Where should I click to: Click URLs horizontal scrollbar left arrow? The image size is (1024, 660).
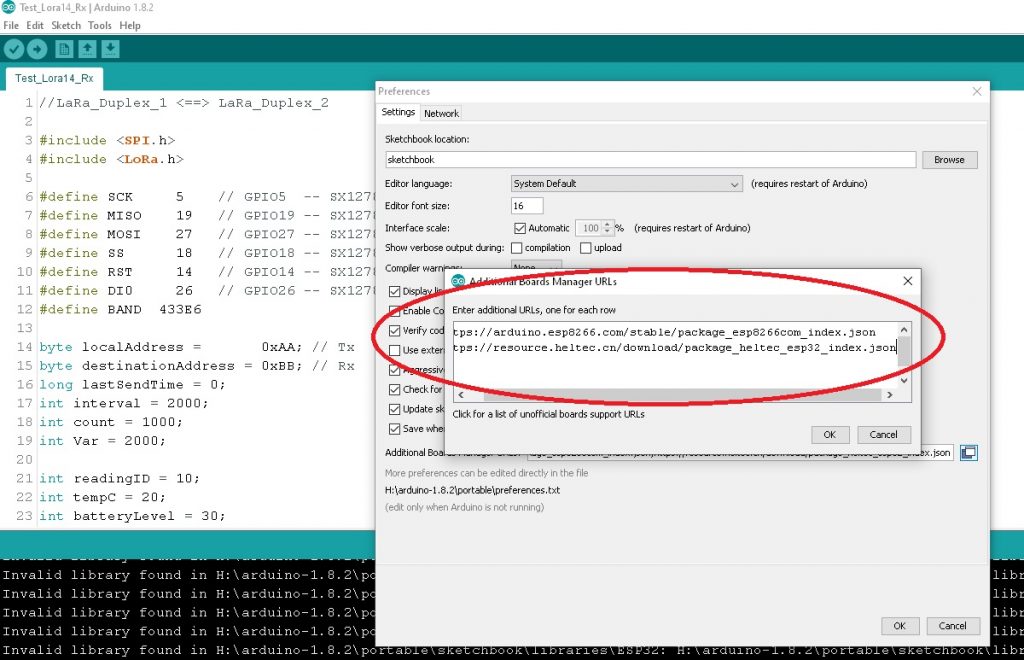[461, 395]
